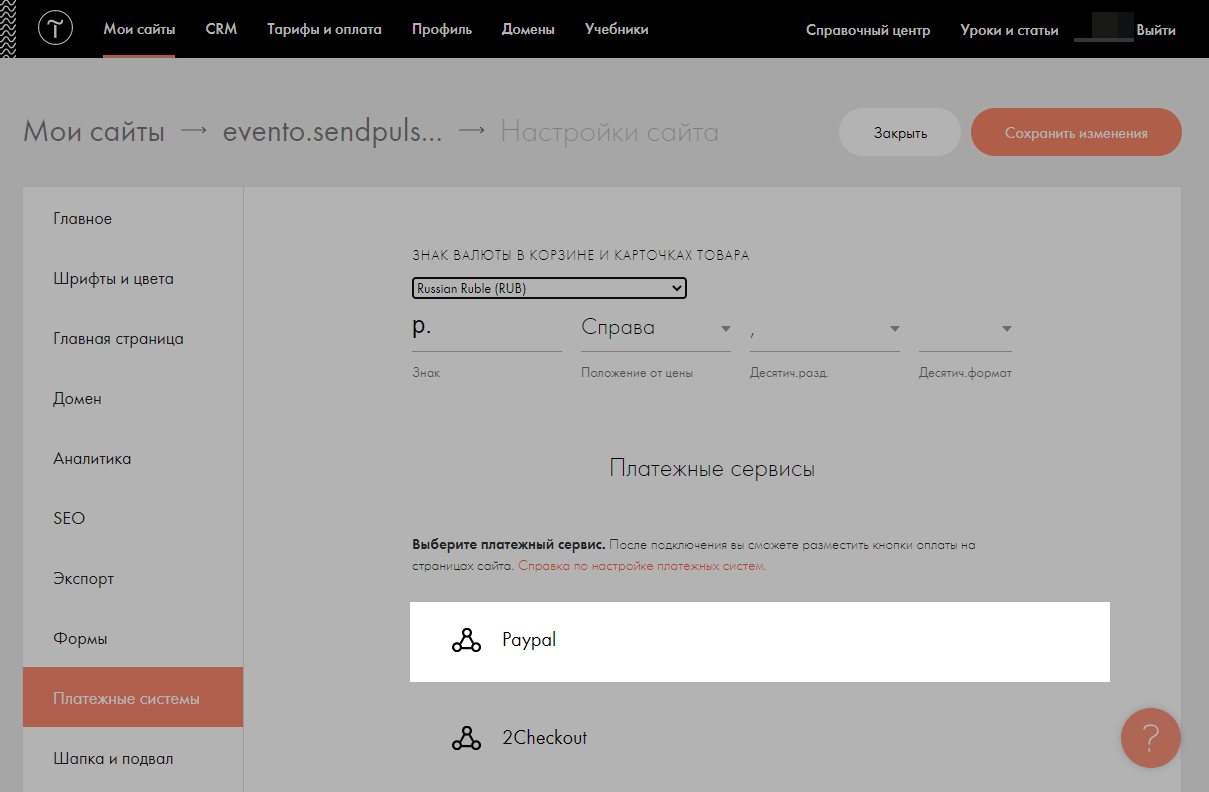This screenshot has width=1209, height=792.
Task: Open Справка по настройке платежных систем link
Action: [642, 566]
